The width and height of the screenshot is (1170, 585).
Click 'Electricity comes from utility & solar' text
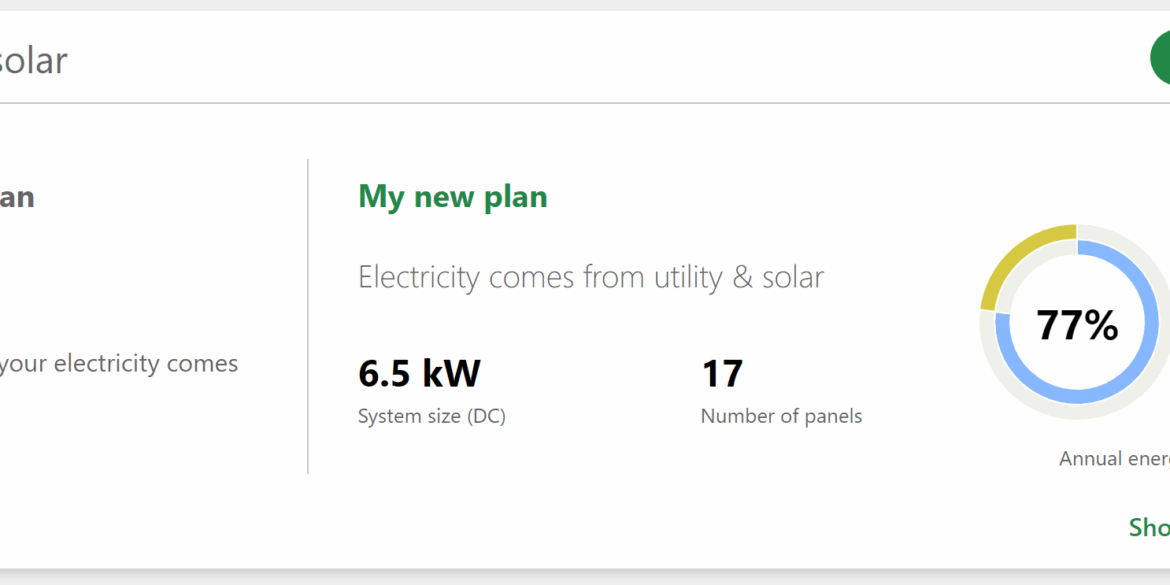click(591, 278)
